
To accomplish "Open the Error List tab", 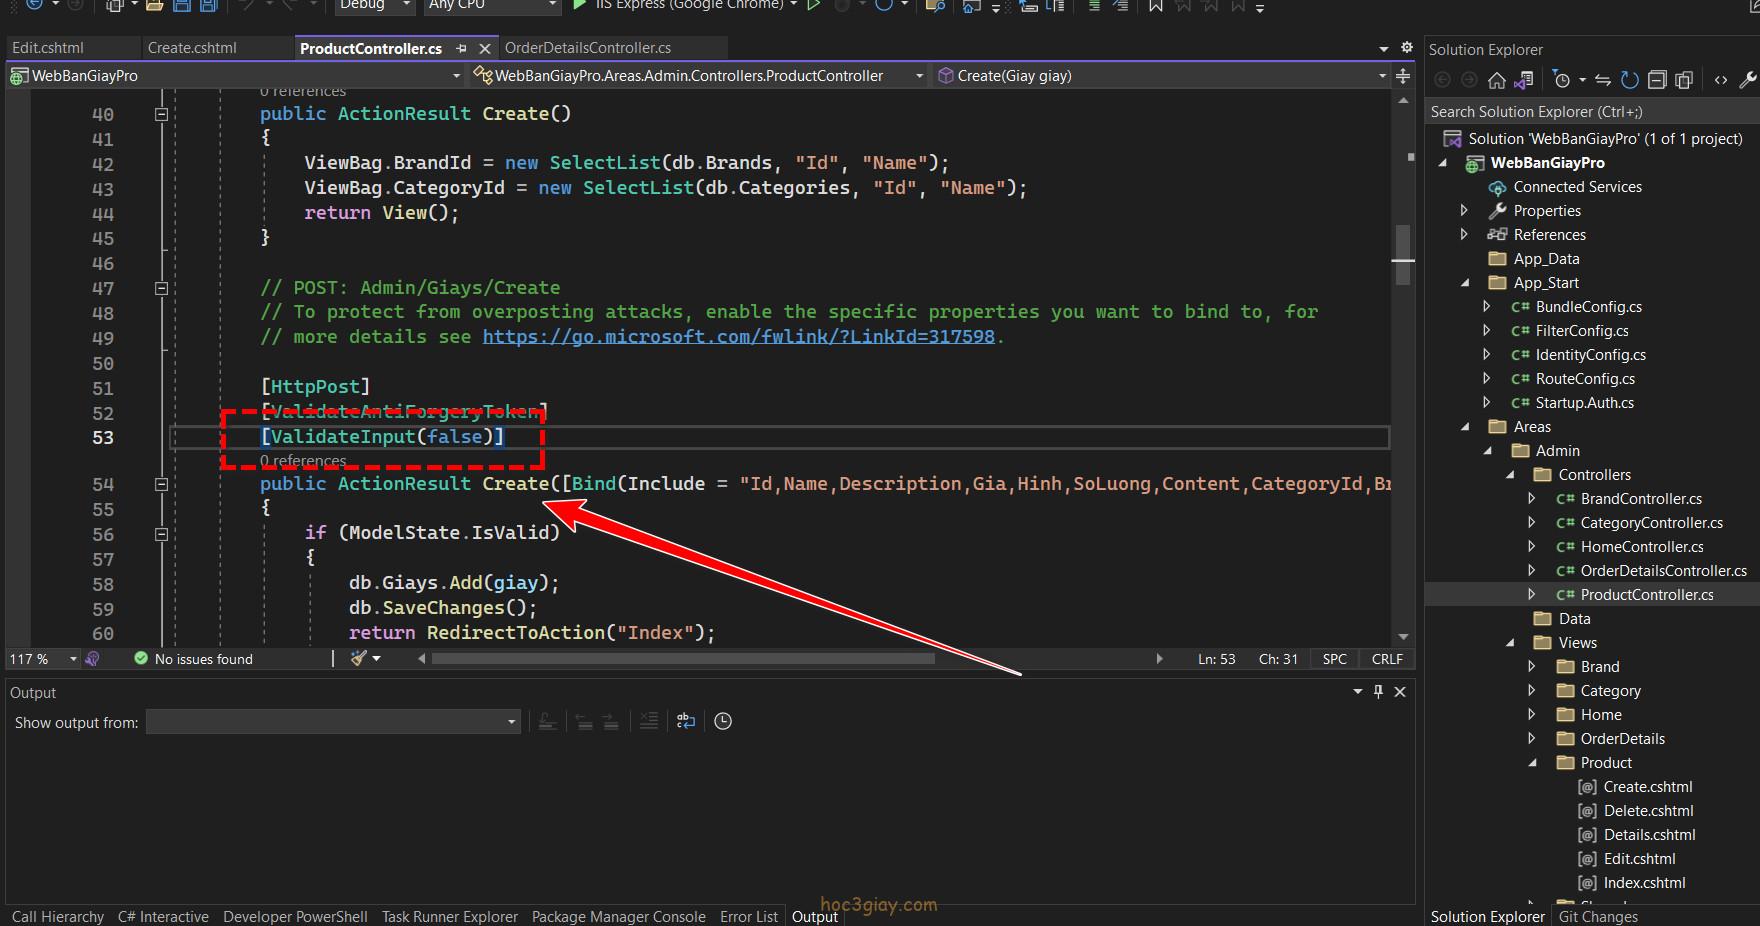I will (x=748, y=916).
